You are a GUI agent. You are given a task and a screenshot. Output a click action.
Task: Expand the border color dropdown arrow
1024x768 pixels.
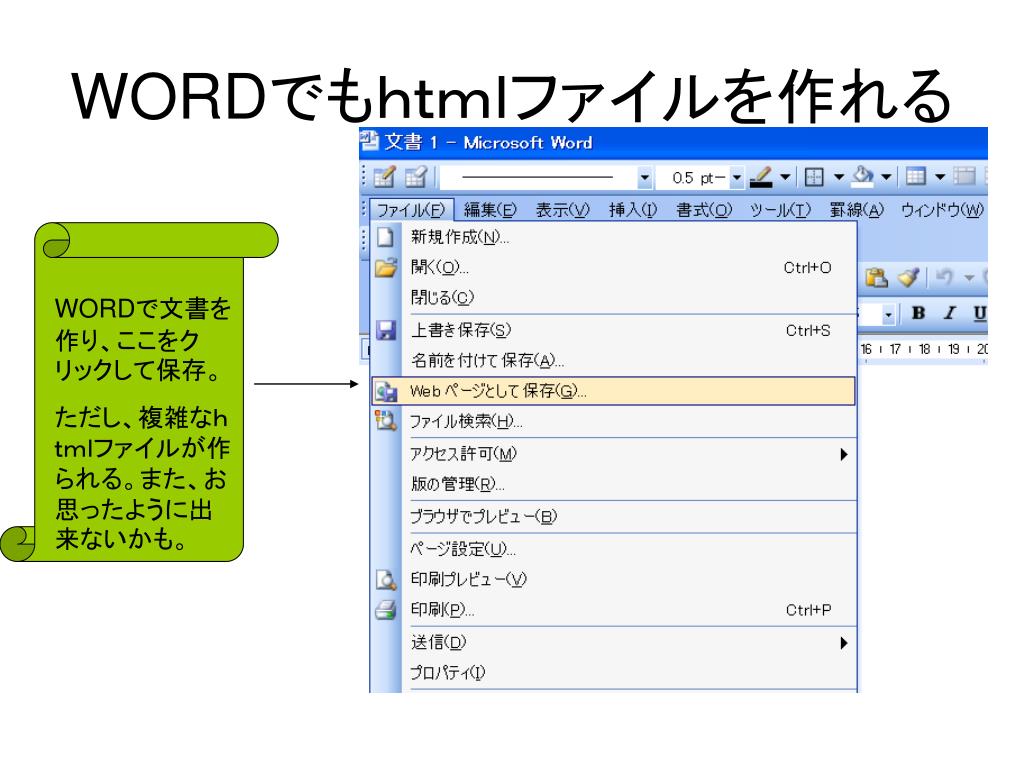coord(786,177)
